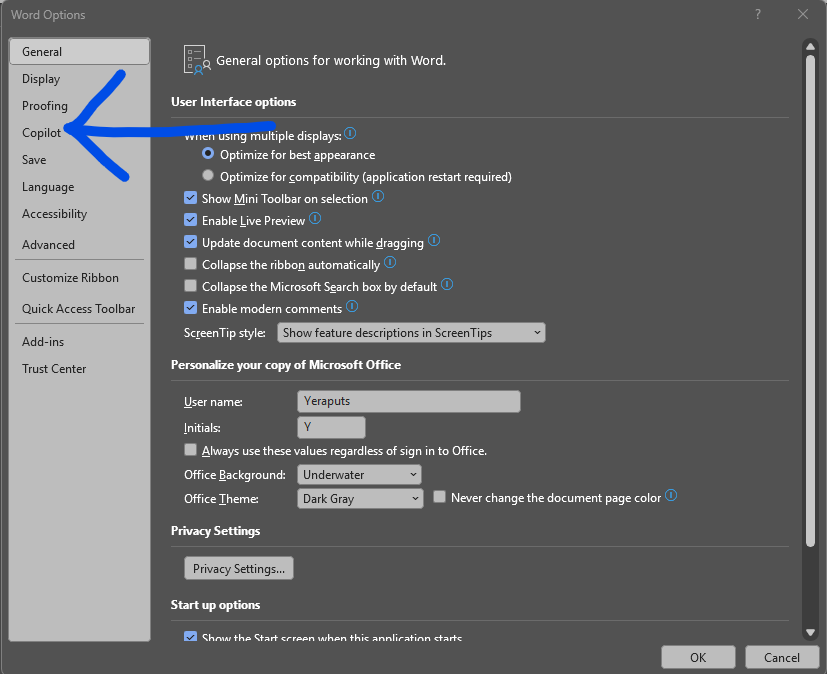Click the Privacy Settings button

[239, 568]
